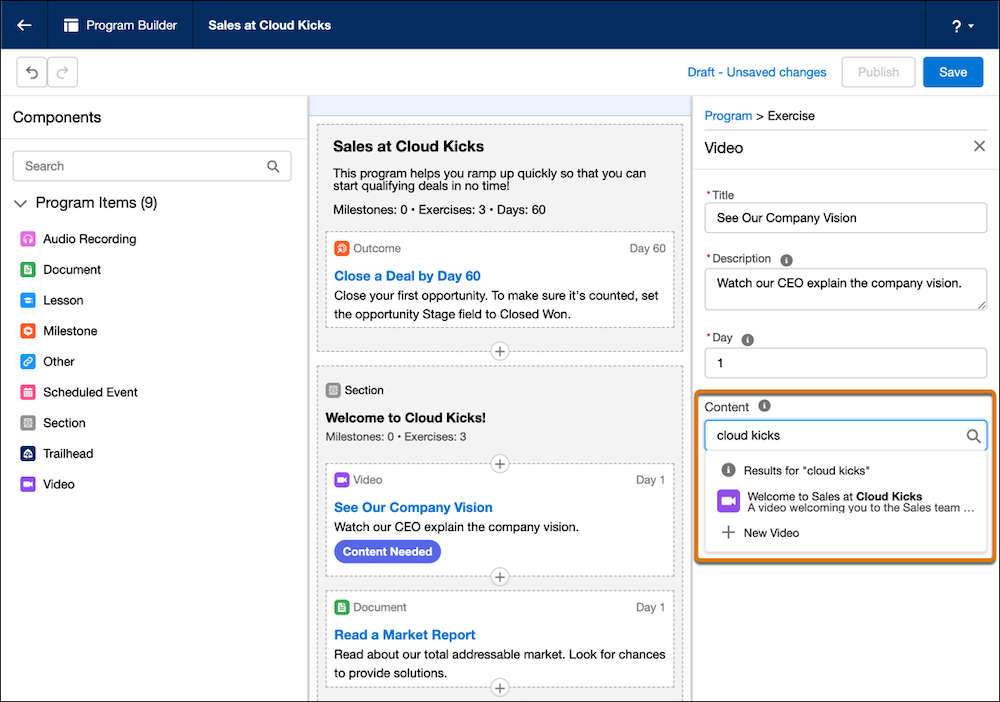1000x702 pixels.
Task: Collapse the Program Items (9) section
Action: click(x=20, y=202)
